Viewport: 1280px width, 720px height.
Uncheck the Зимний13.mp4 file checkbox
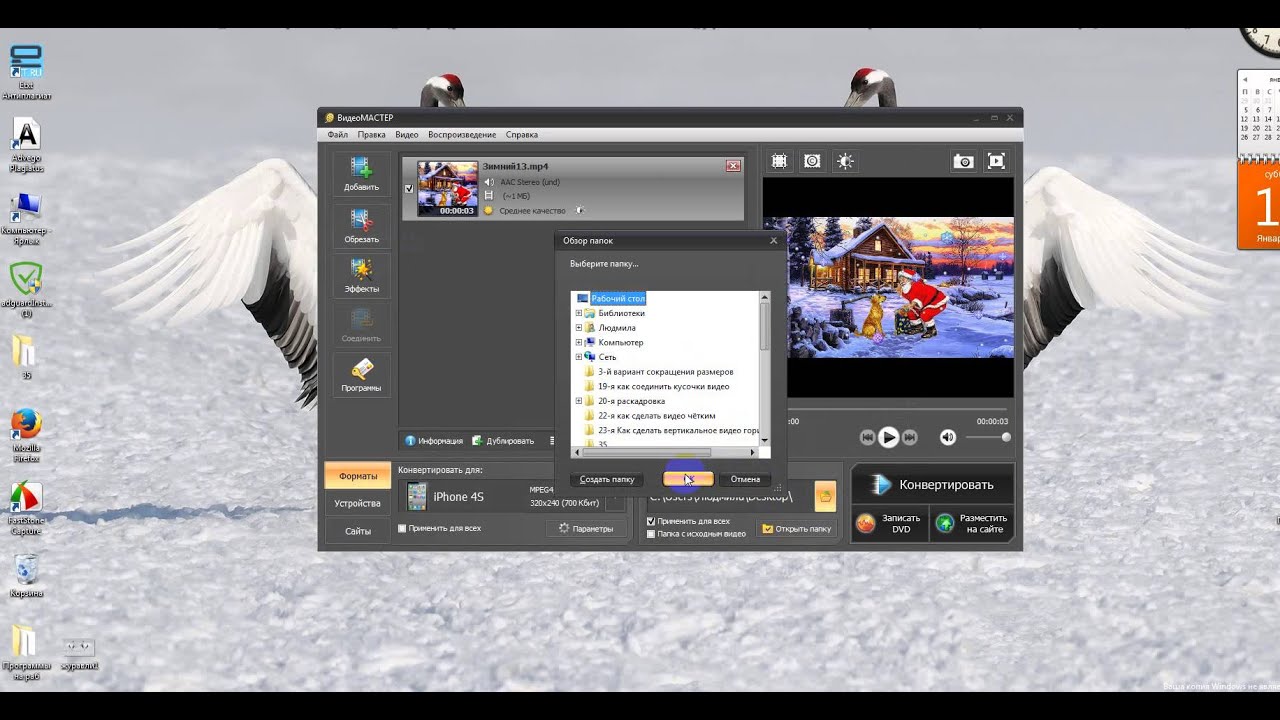408,188
